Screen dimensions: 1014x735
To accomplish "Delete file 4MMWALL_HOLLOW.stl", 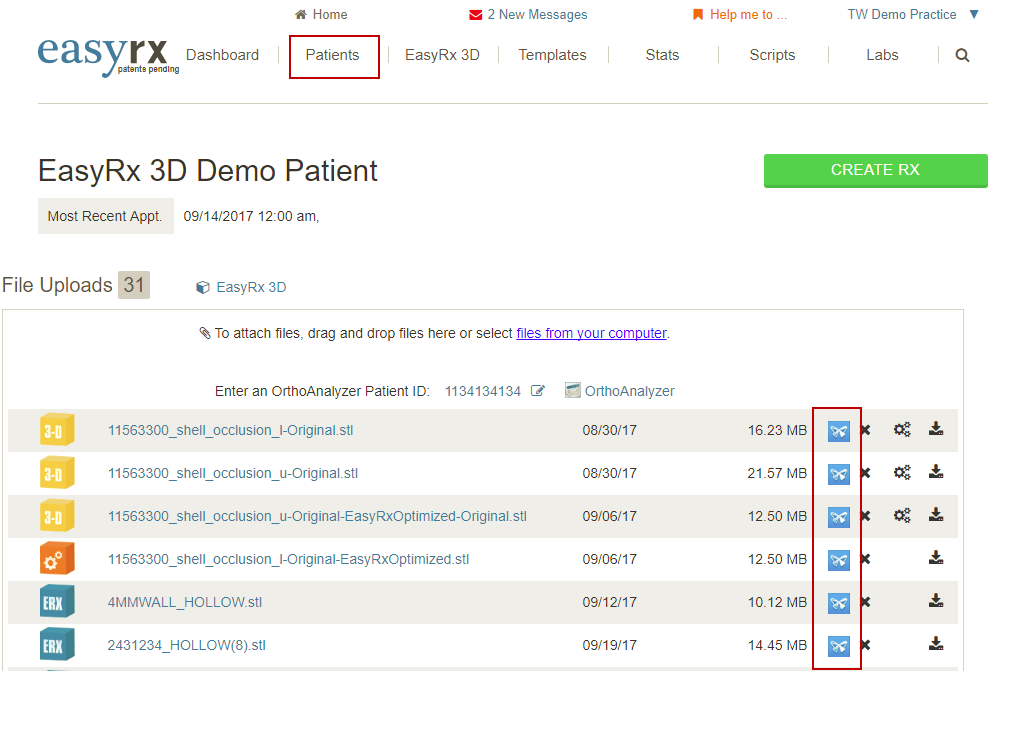I will point(866,602).
